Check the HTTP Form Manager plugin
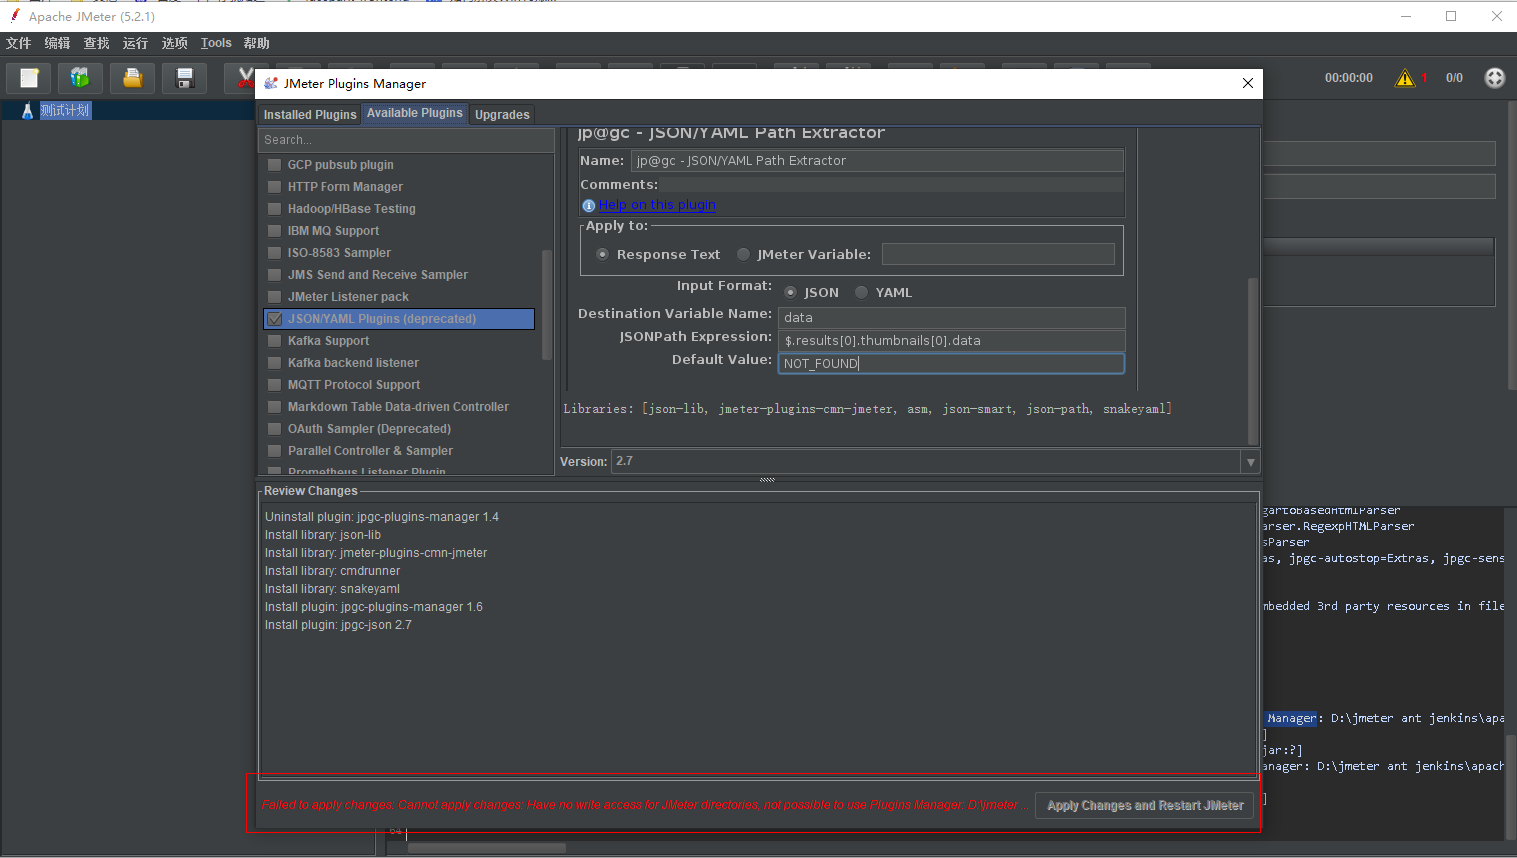This screenshot has width=1517, height=858. pos(274,186)
